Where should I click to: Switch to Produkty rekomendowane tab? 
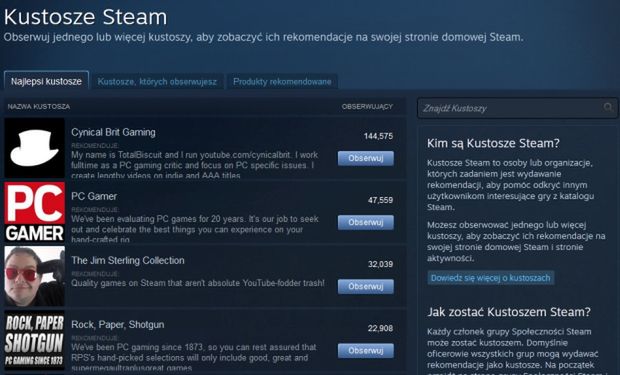click(x=282, y=82)
